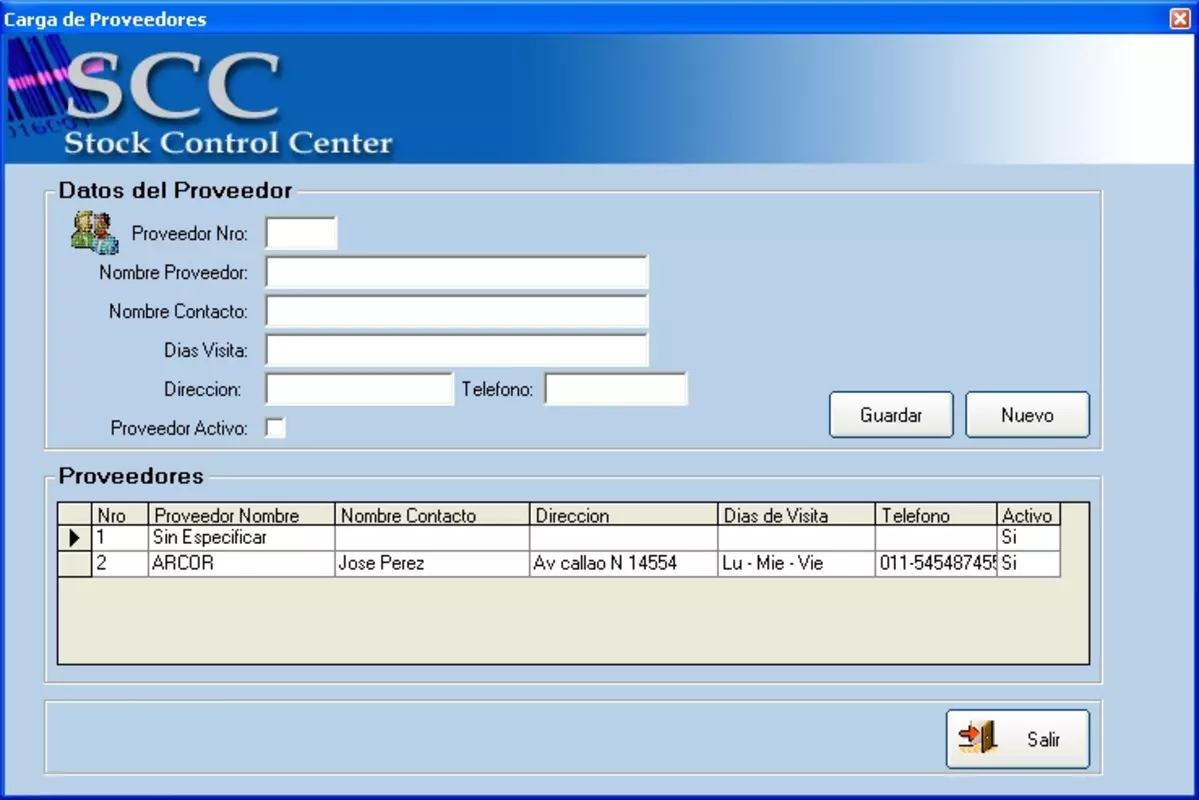Image resolution: width=1199 pixels, height=800 pixels.
Task: Select the row header of the ARCOR row
Action: coord(75,563)
